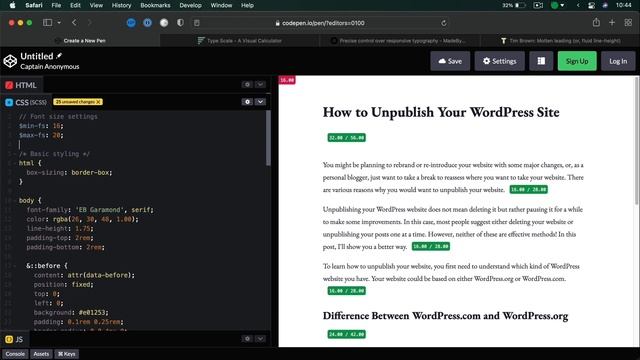Viewport: 640px width, 360px height.
Task: Change editor layout view
Action: (541, 61)
